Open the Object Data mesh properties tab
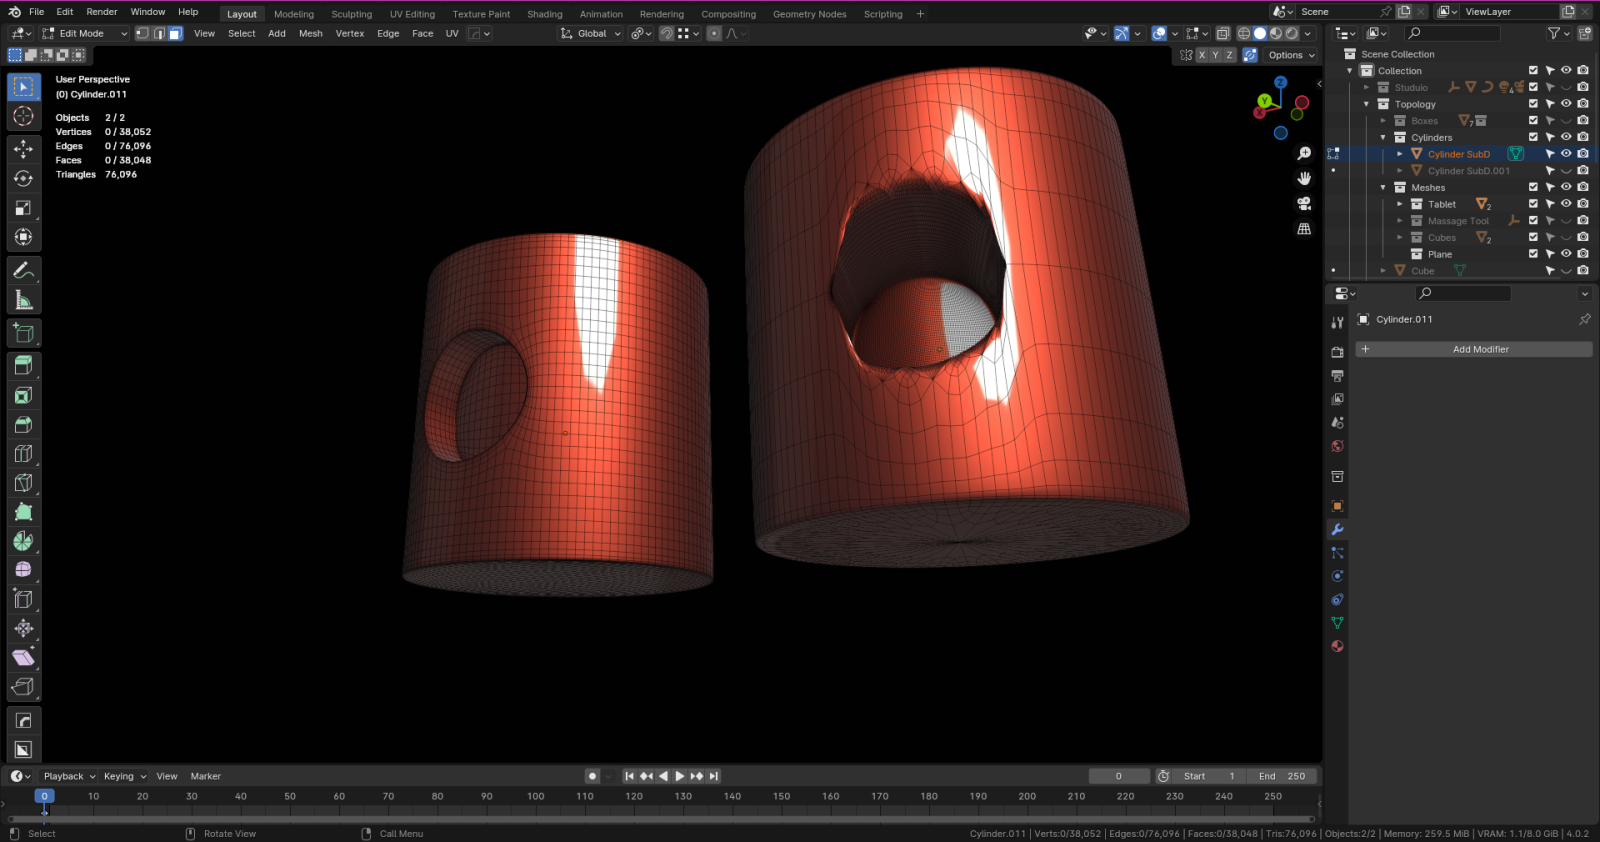 click(1337, 622)
